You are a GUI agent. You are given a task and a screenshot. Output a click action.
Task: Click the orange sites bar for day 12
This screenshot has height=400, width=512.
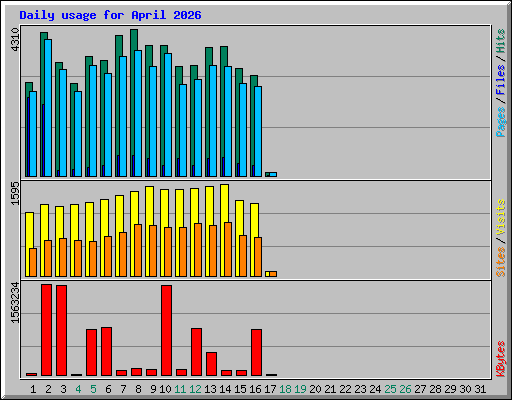198,250
